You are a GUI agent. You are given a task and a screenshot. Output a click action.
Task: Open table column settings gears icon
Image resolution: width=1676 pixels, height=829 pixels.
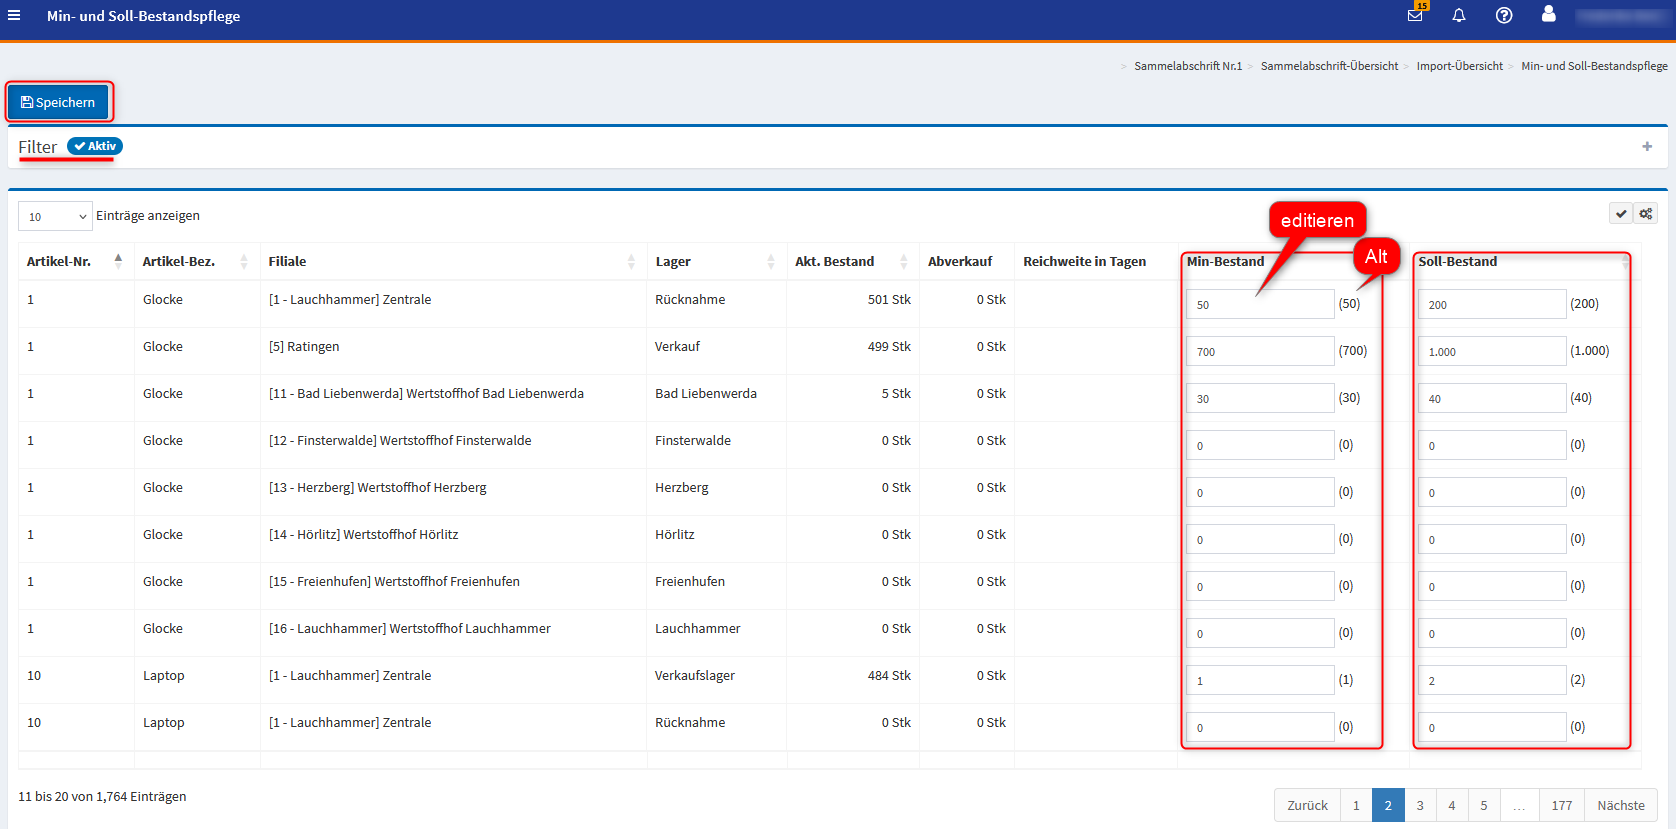point(1646,214)
